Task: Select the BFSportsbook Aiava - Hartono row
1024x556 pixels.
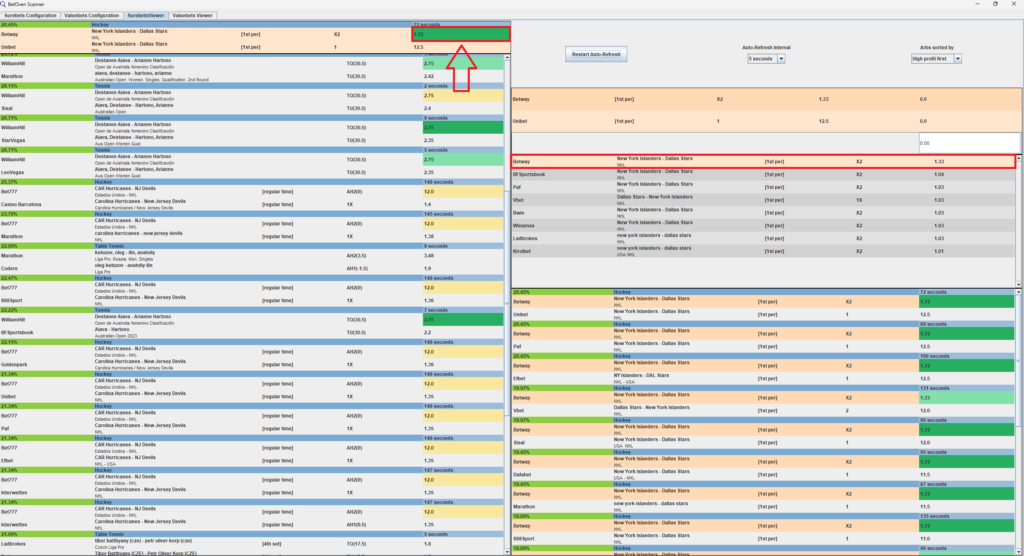Action: tap(252, 333)
